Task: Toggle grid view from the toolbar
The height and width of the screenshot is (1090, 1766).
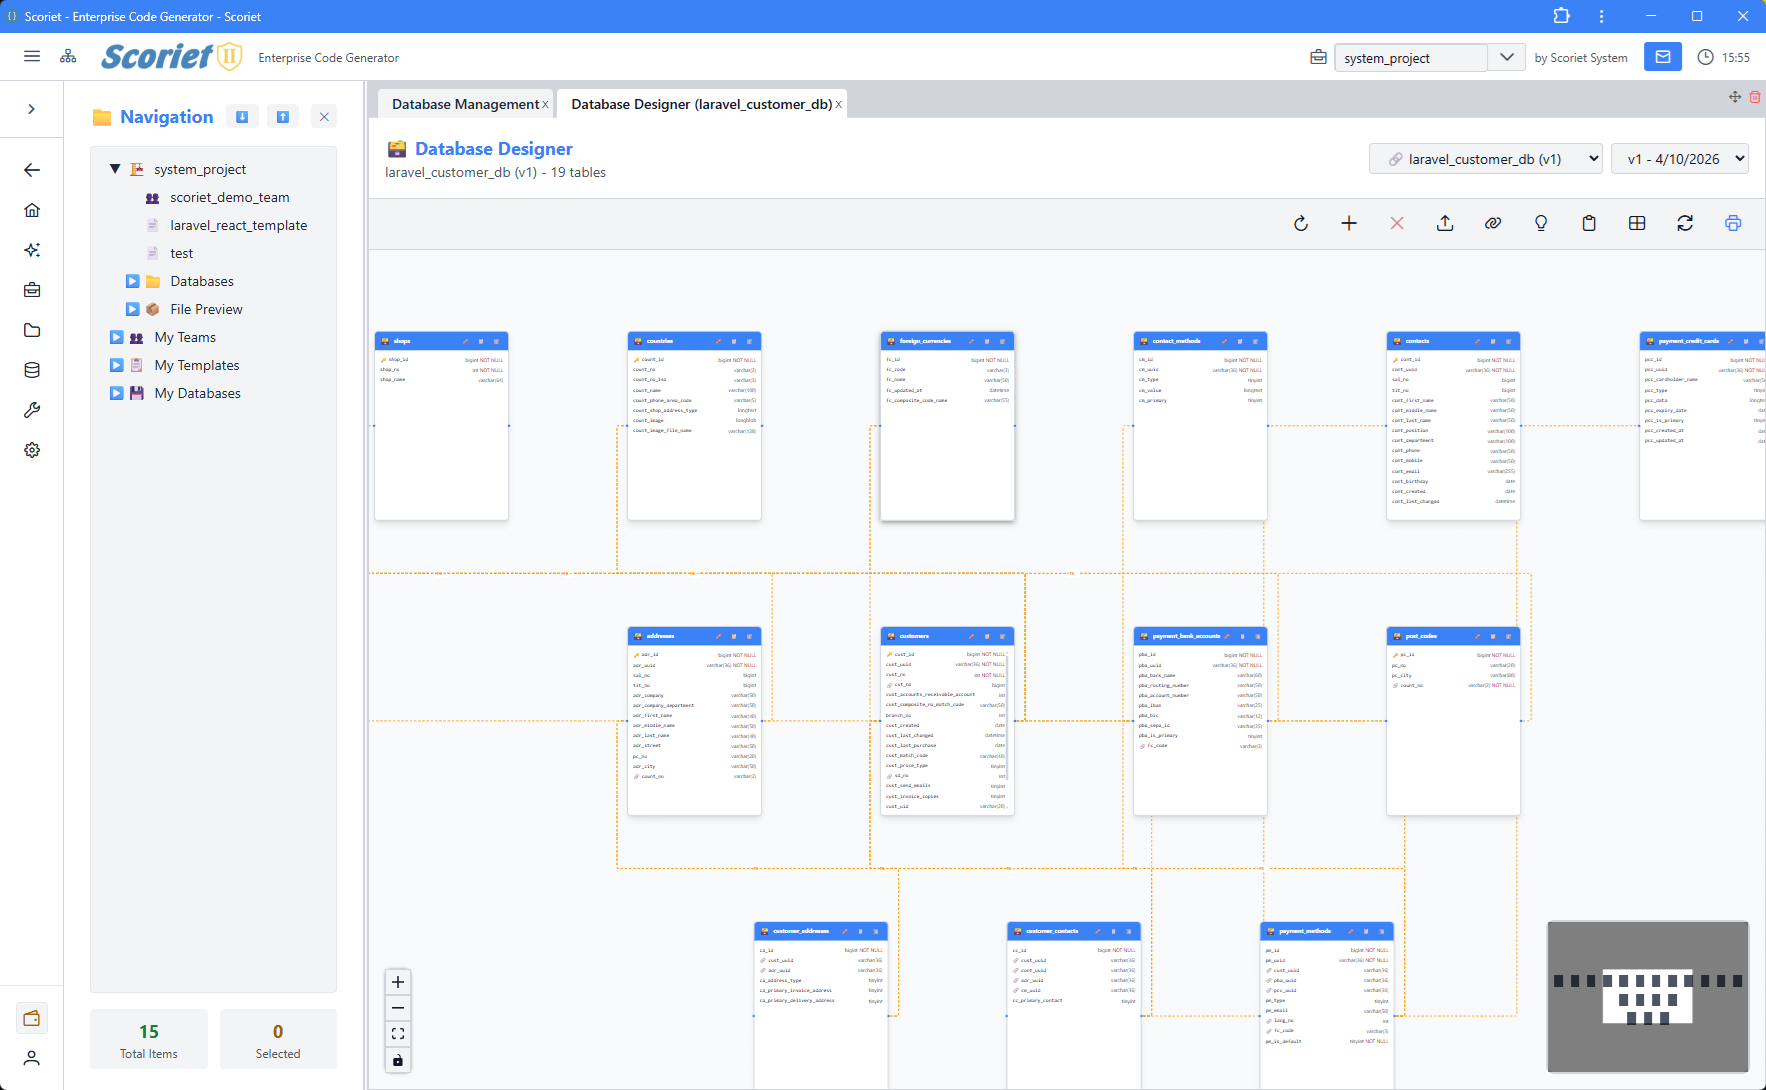Action: coord(1637,223)
